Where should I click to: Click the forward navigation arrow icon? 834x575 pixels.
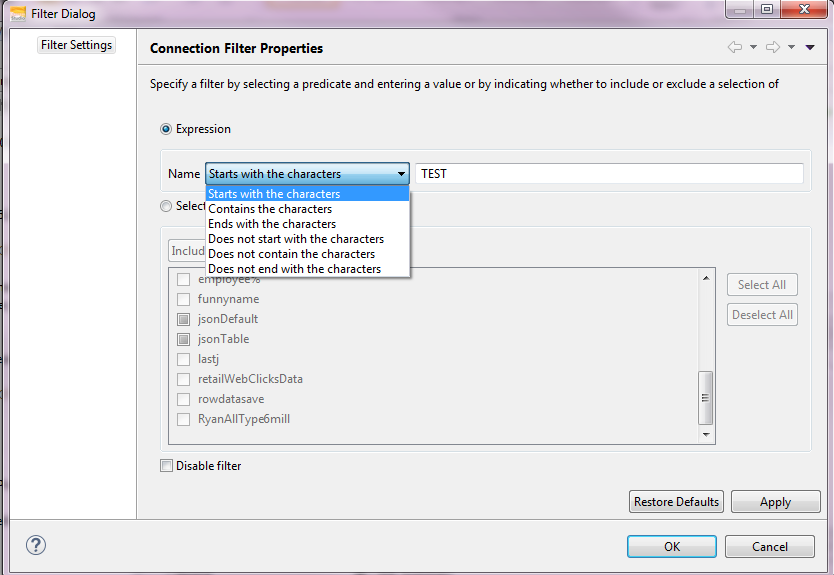pos(773,47)
